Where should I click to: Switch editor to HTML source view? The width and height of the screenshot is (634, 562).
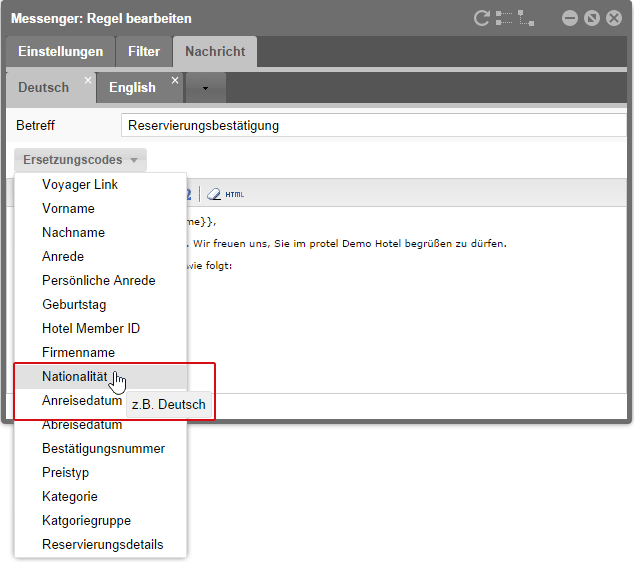click(234, 194)
